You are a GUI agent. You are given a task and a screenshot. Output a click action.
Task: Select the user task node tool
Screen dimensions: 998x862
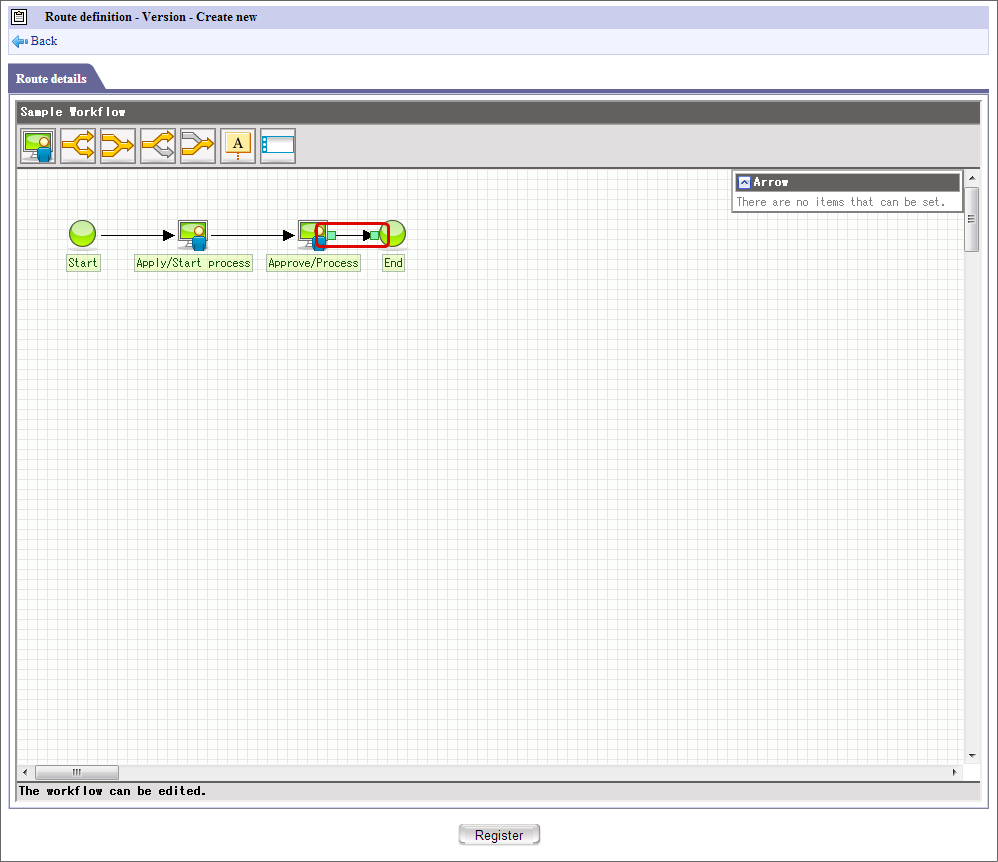pyautogui.click(x=38, y=146)
